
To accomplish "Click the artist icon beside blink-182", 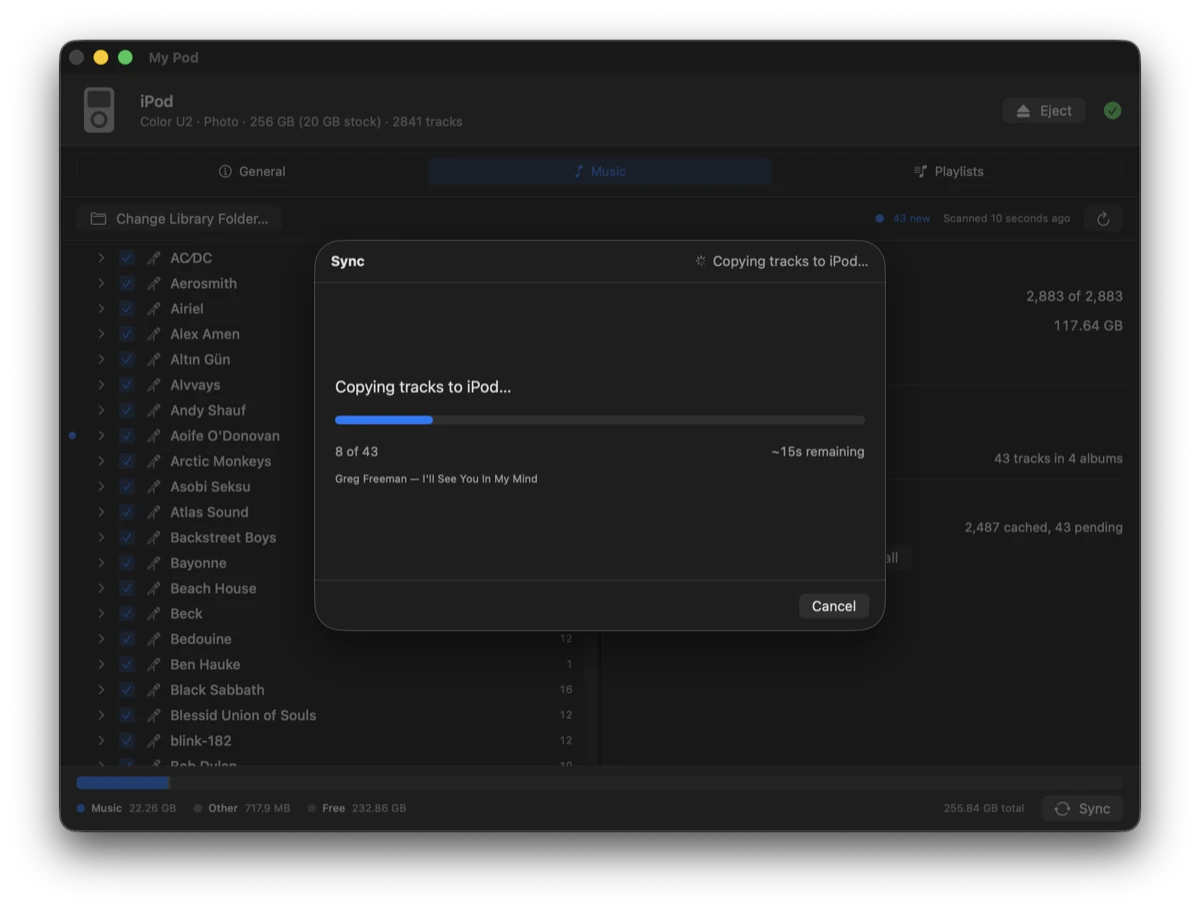I will point(153,741).
